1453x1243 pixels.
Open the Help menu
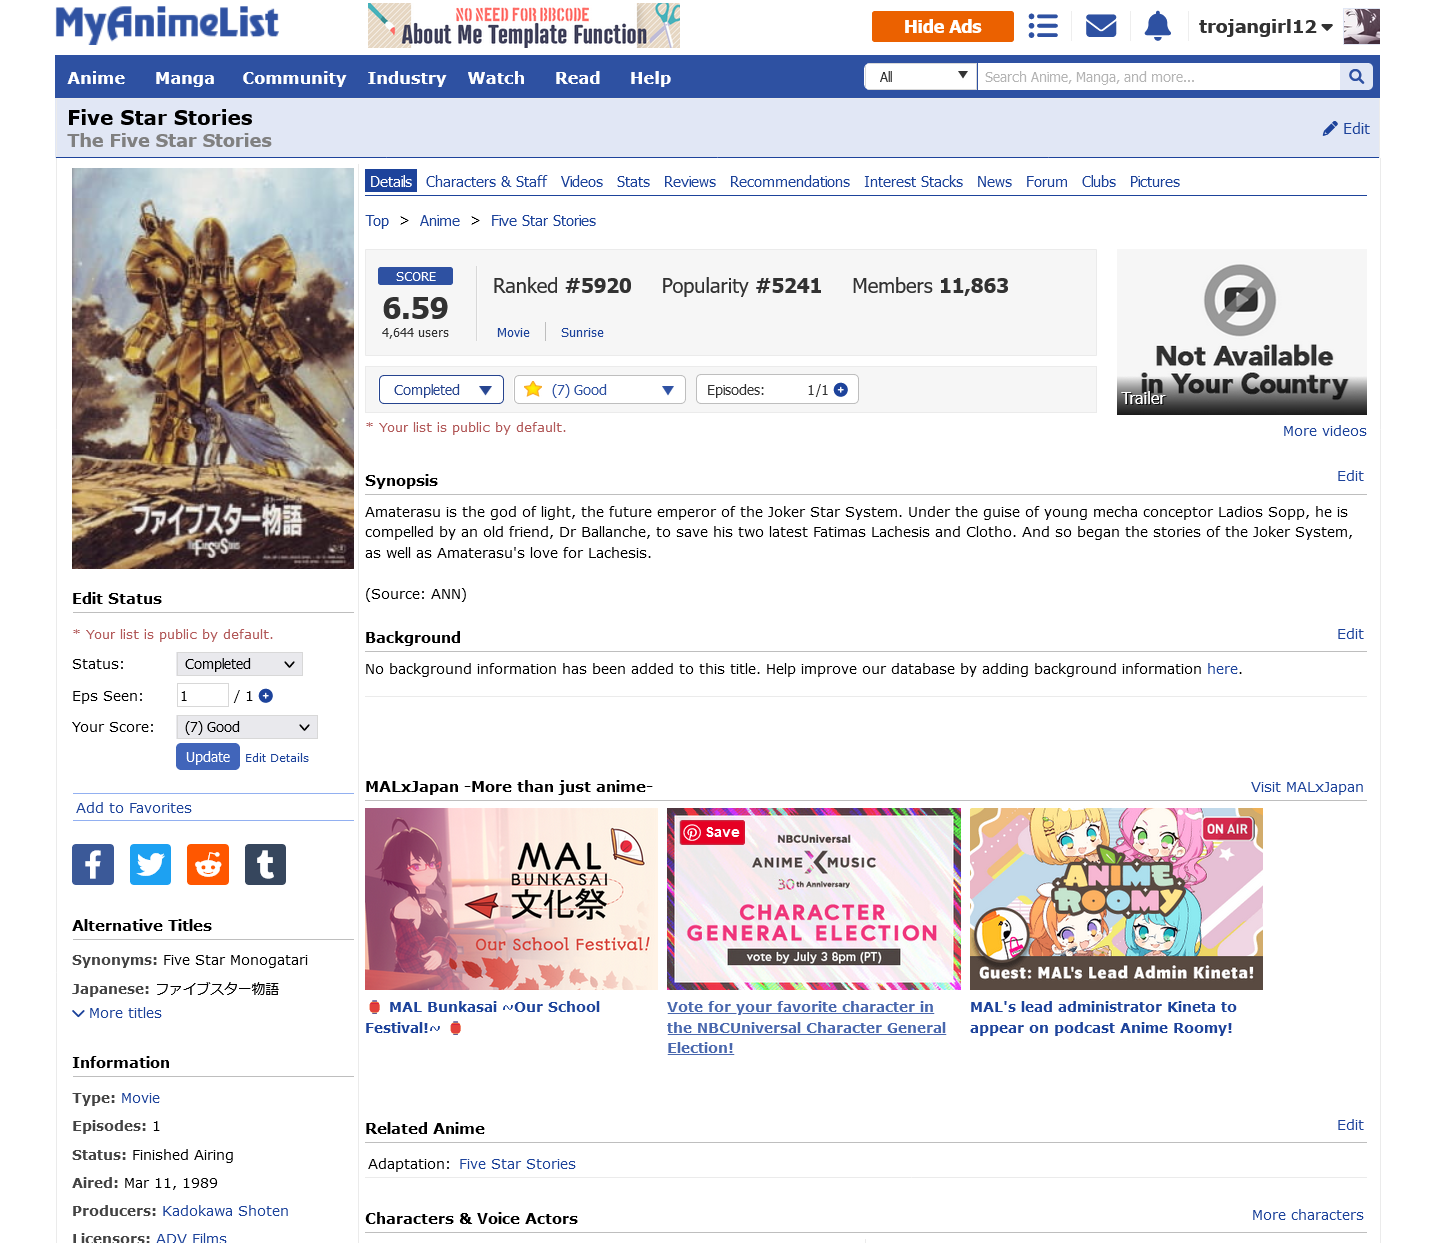650,78
